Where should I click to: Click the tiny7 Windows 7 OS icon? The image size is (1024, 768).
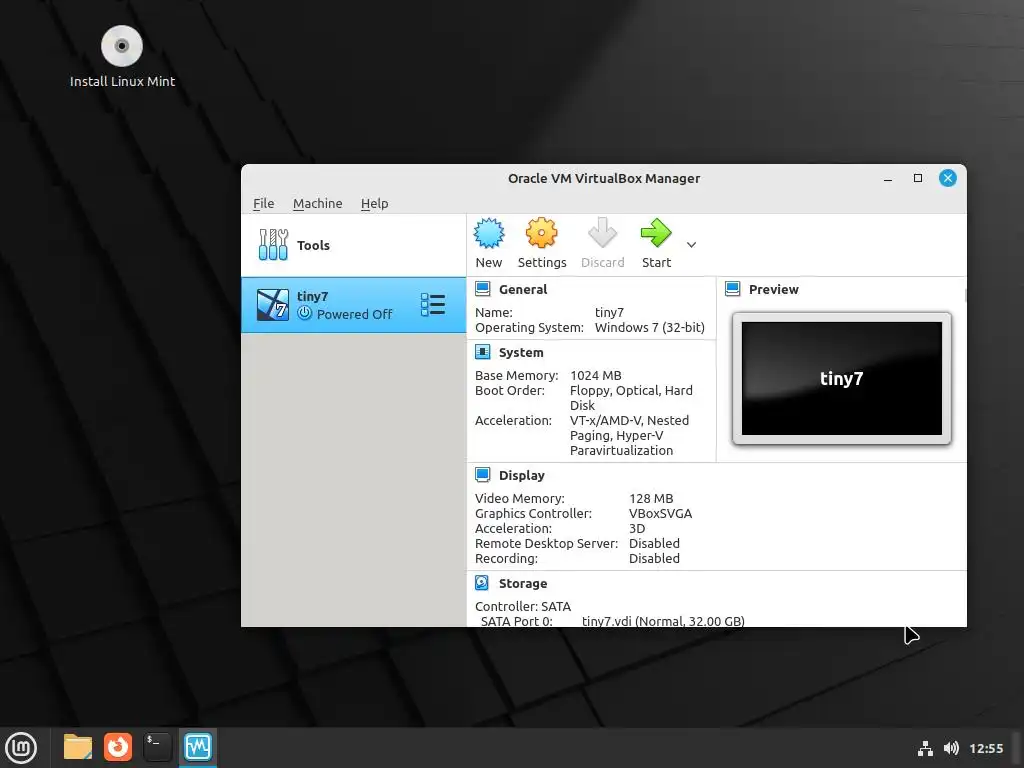(x=272, y=305)
